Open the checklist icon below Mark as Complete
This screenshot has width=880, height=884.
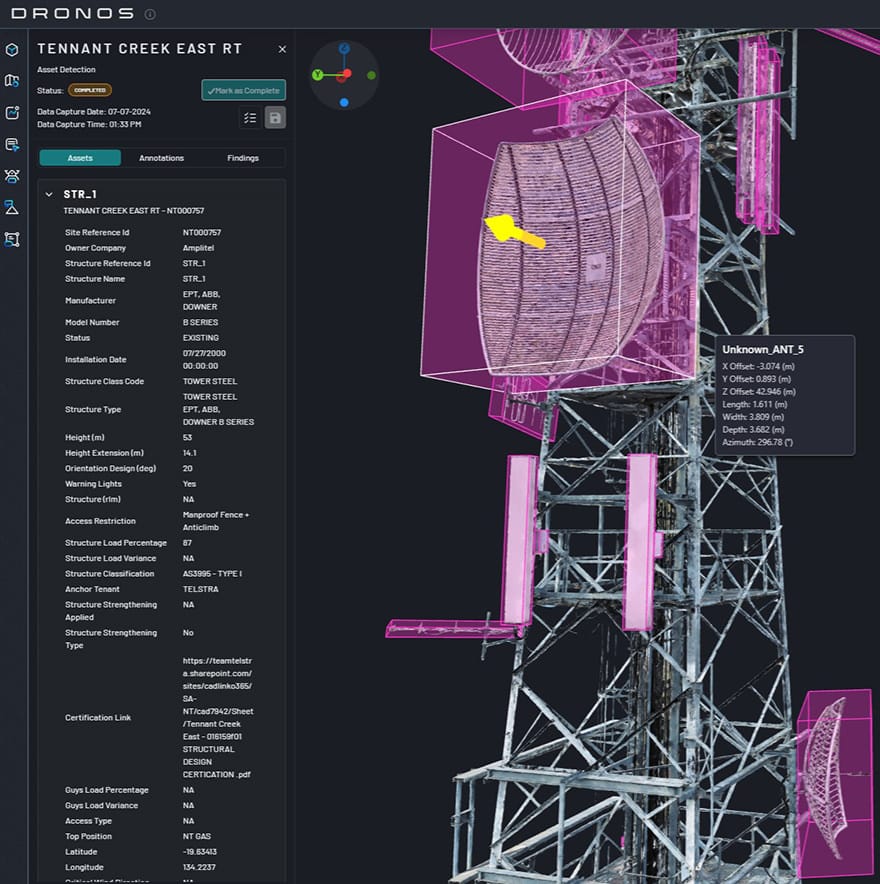250,118
